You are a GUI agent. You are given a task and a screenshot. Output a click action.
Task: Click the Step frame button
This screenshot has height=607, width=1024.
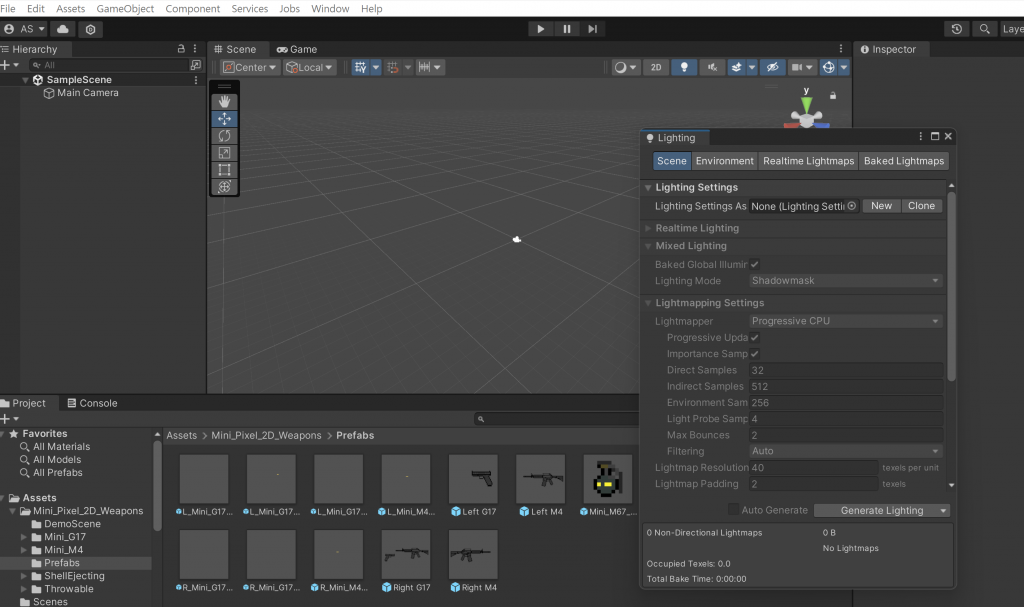[x=593, y=29]
